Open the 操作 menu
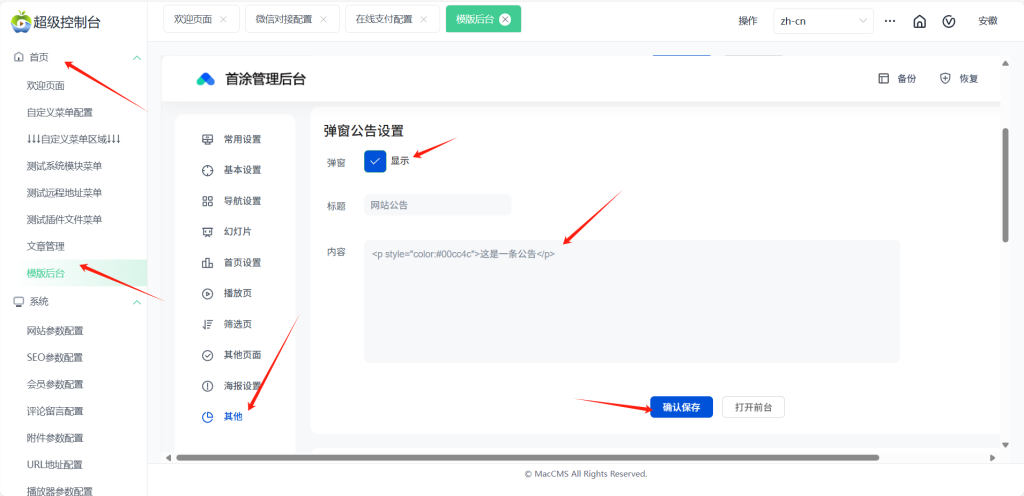 (748, 21)
